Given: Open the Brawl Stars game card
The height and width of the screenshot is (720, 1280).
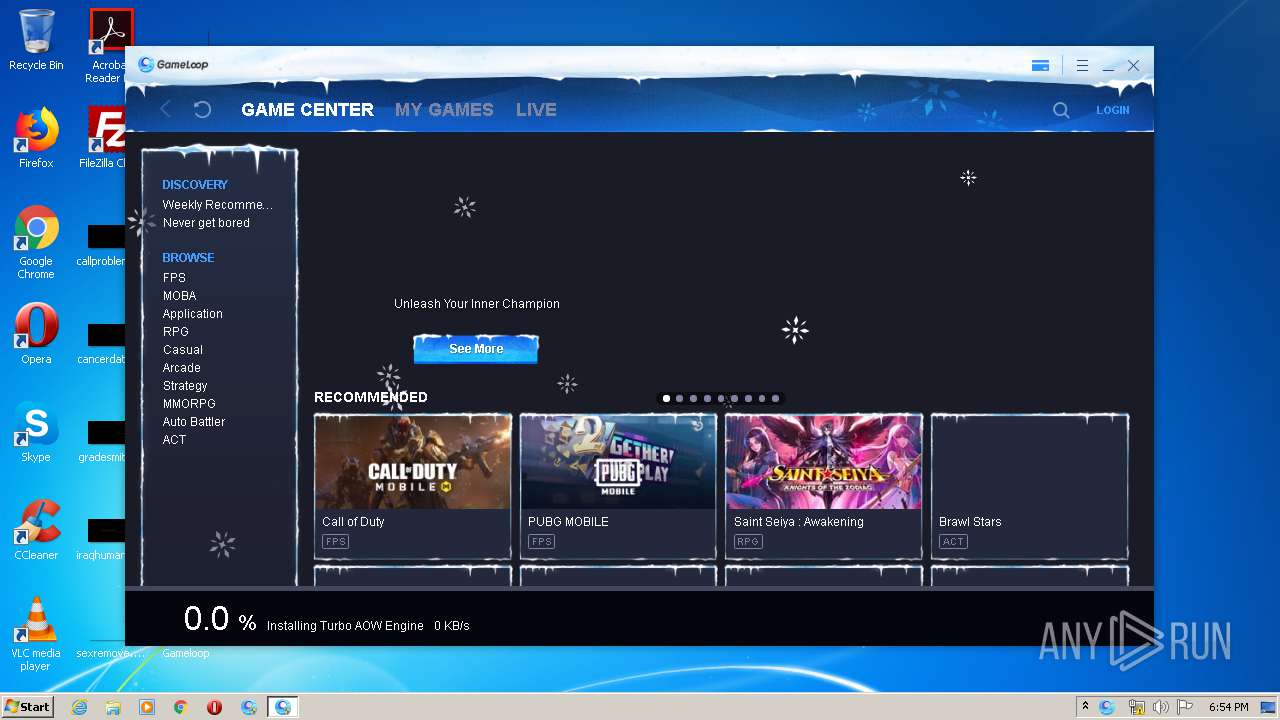Looking at the screenshot, I should [1030, 487].
